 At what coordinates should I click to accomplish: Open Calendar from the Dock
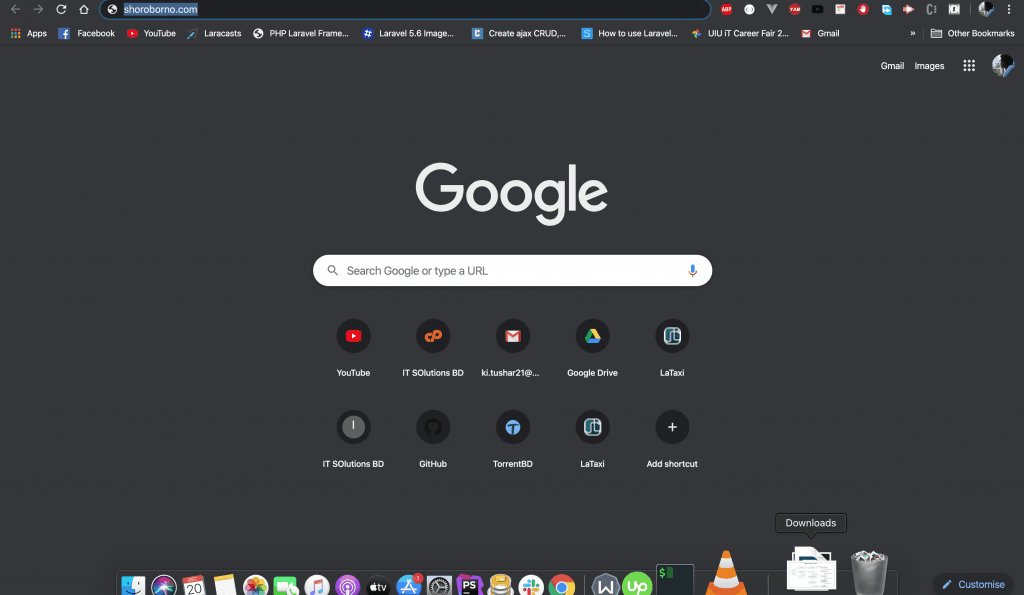194,585
